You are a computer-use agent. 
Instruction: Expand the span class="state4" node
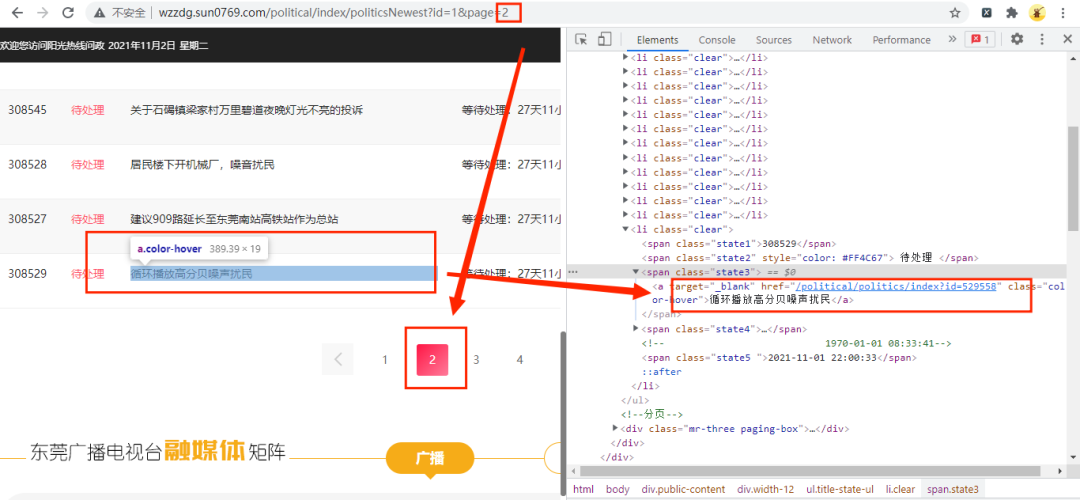click(x=636, y=329)
